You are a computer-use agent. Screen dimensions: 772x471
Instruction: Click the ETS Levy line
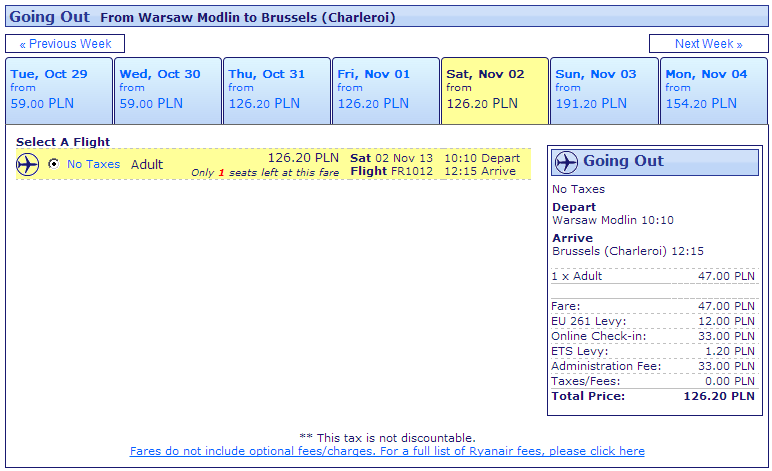tap(653, 351)
